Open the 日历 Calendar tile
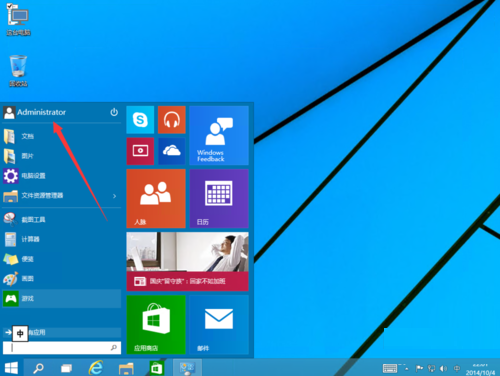 219,198
